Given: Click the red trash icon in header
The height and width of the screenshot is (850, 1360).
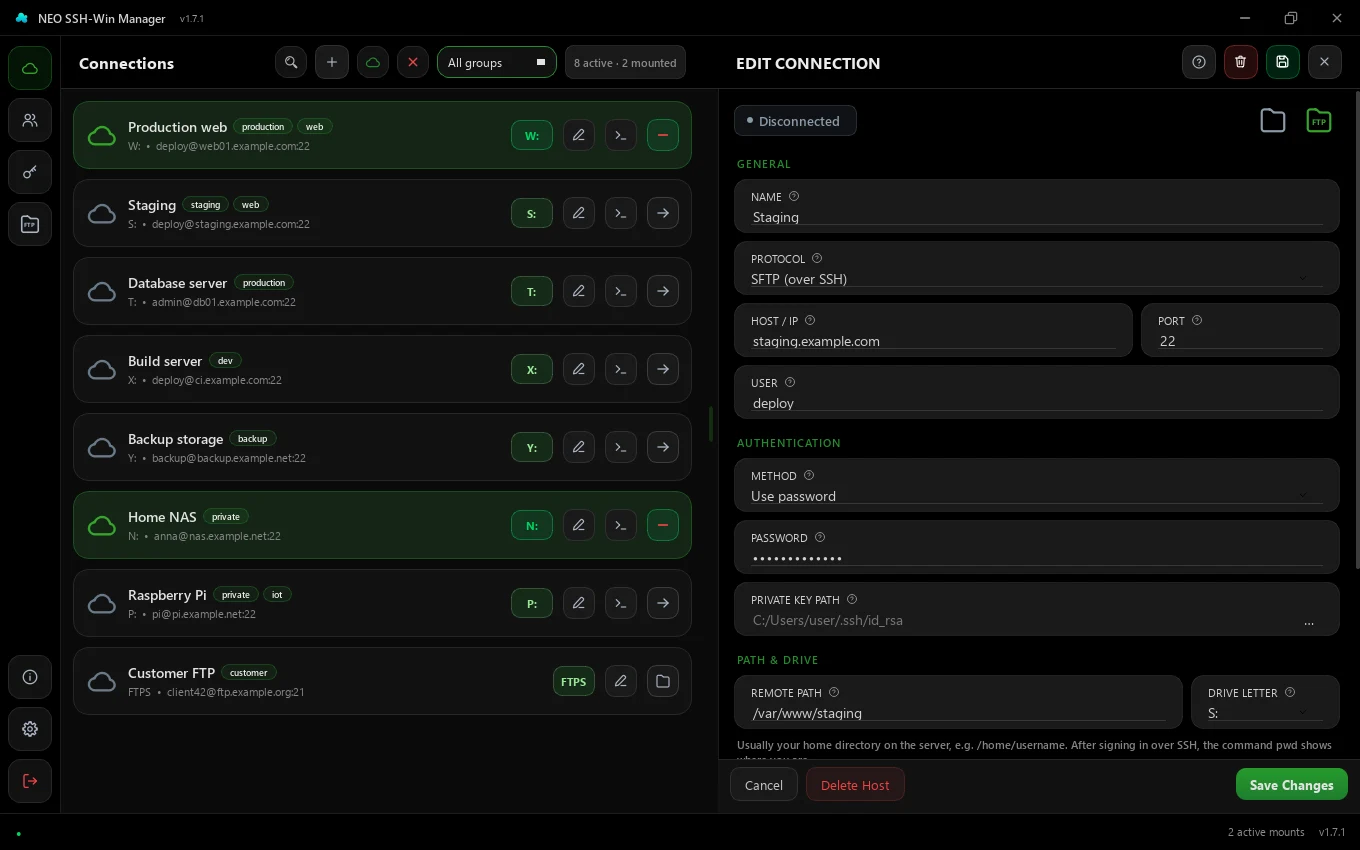Looking at the screenshot, I should click(1241, 62).
